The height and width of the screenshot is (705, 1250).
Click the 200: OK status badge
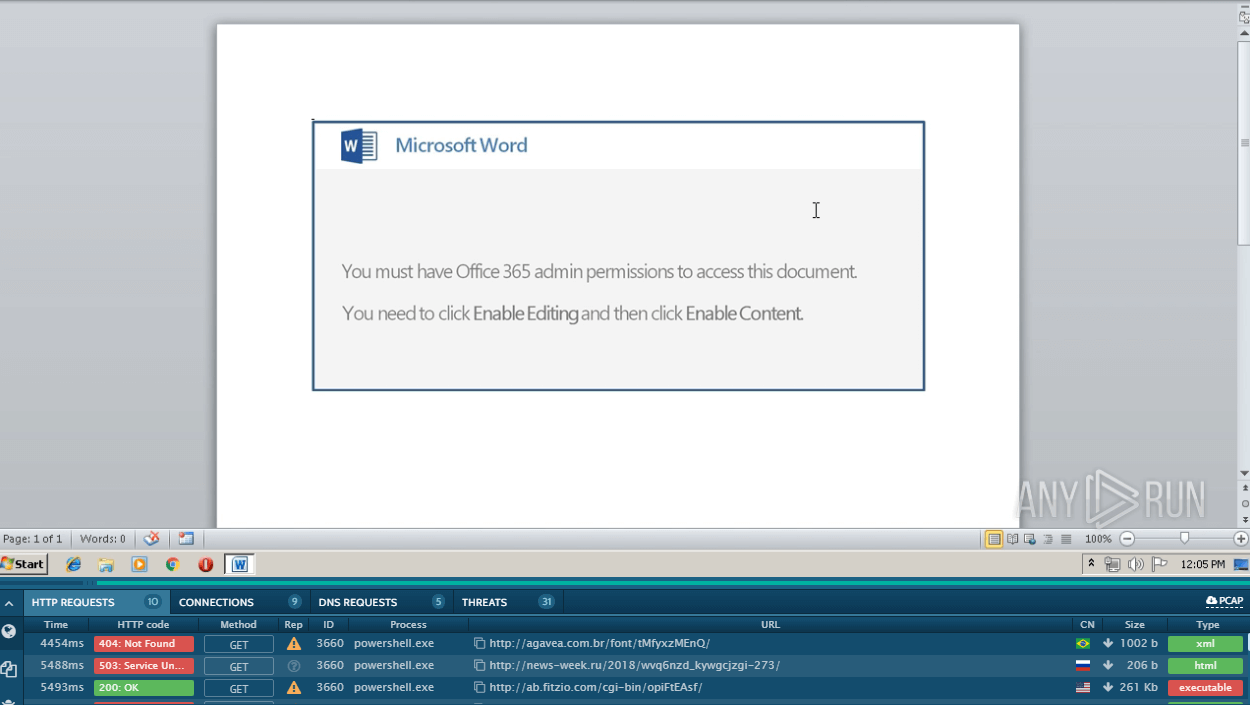(143, 688)
